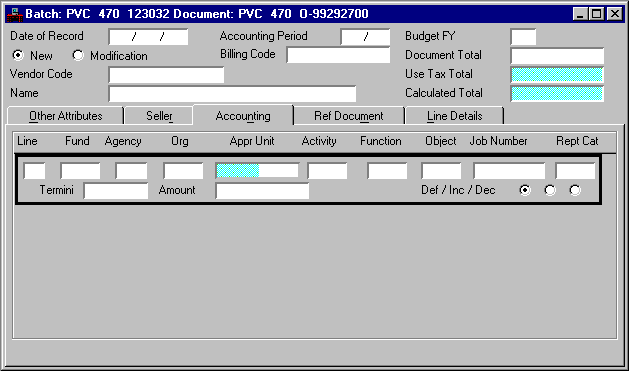
Task: Select the Modification radio button
Action: pos(78,55)
